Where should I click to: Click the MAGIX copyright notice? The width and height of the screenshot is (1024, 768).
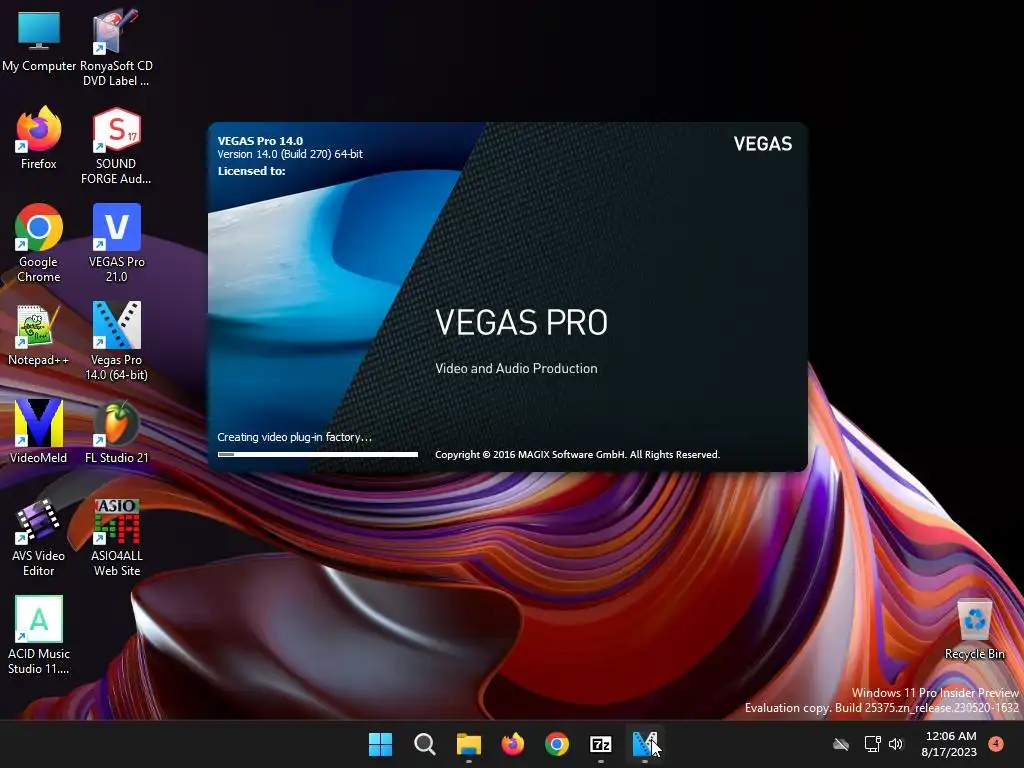point(577,455)
